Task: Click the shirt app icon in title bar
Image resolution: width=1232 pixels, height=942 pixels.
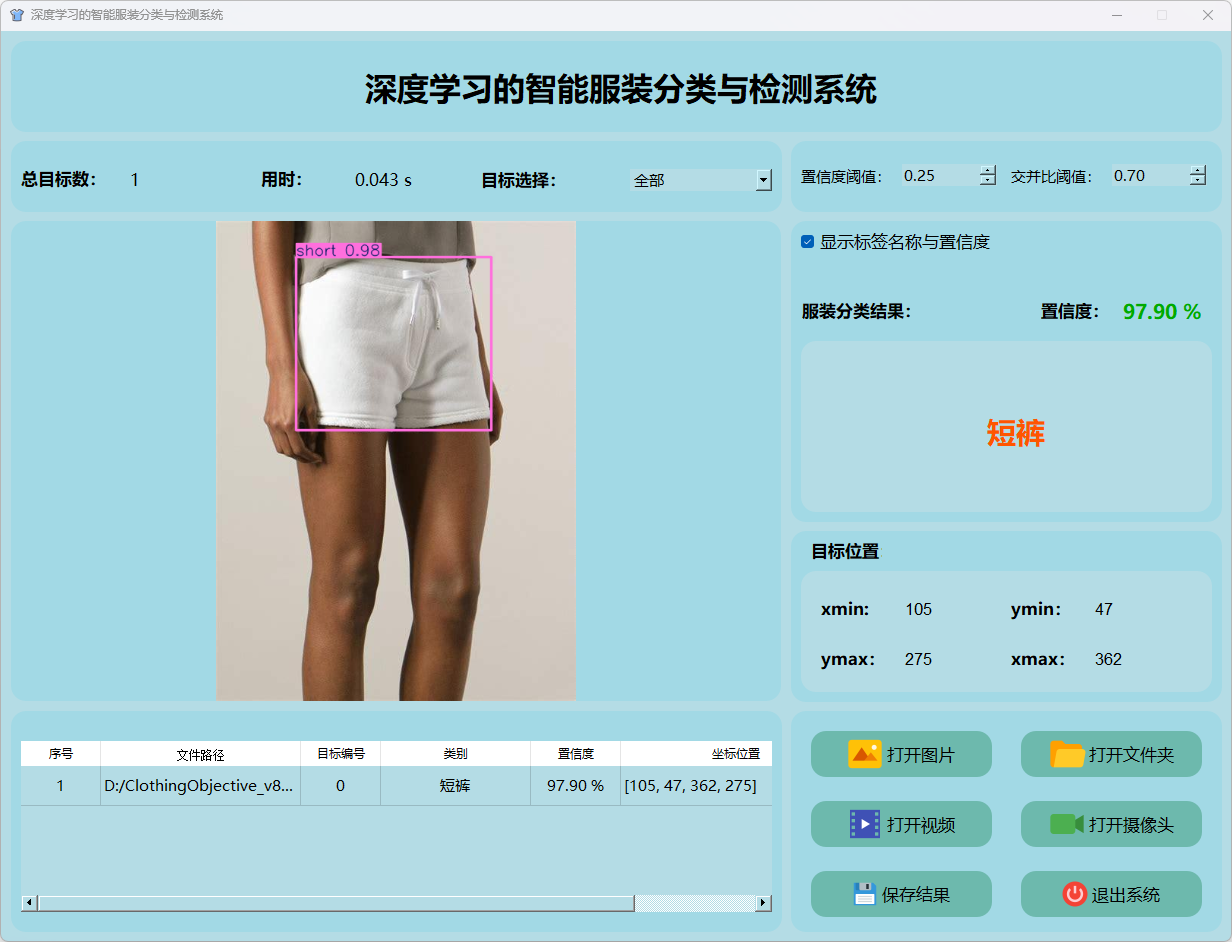Action: (x=16, y=15)
